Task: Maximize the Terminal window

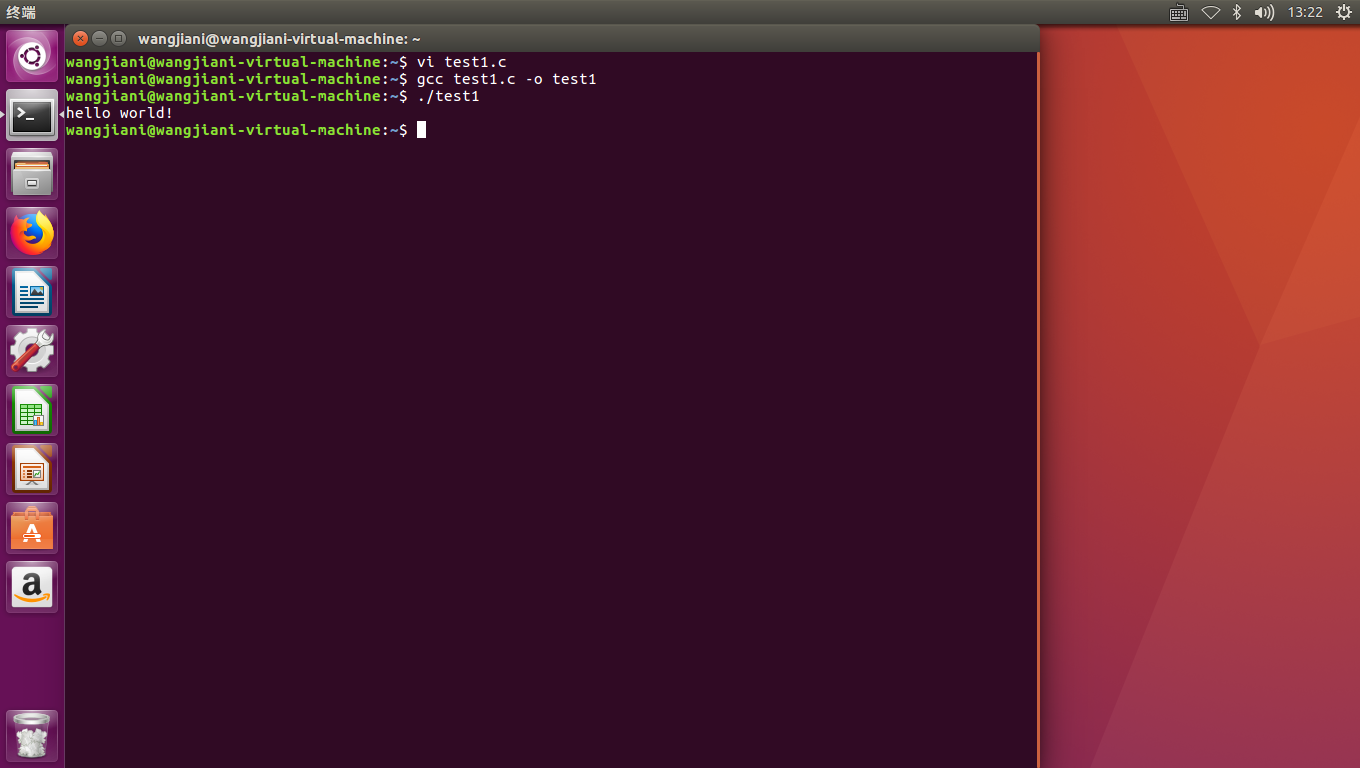Action: (118, 38)
